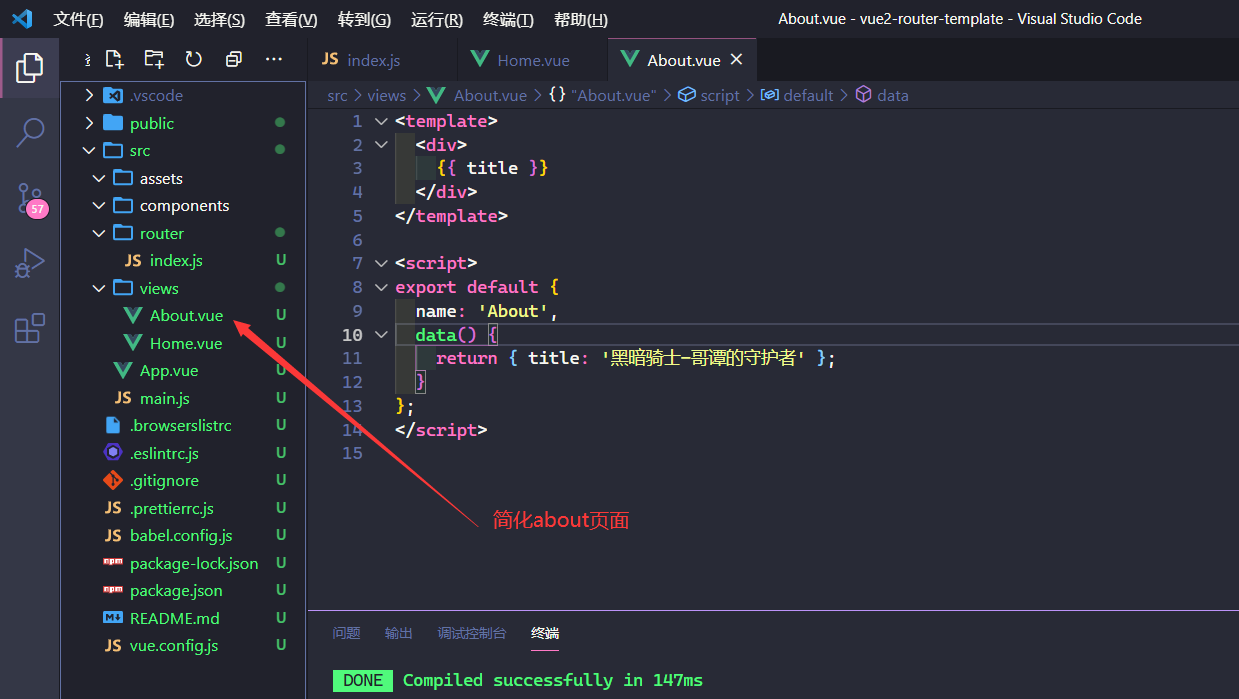
Task: Collapse all folders in explorer
Action: tap(234, 59)
